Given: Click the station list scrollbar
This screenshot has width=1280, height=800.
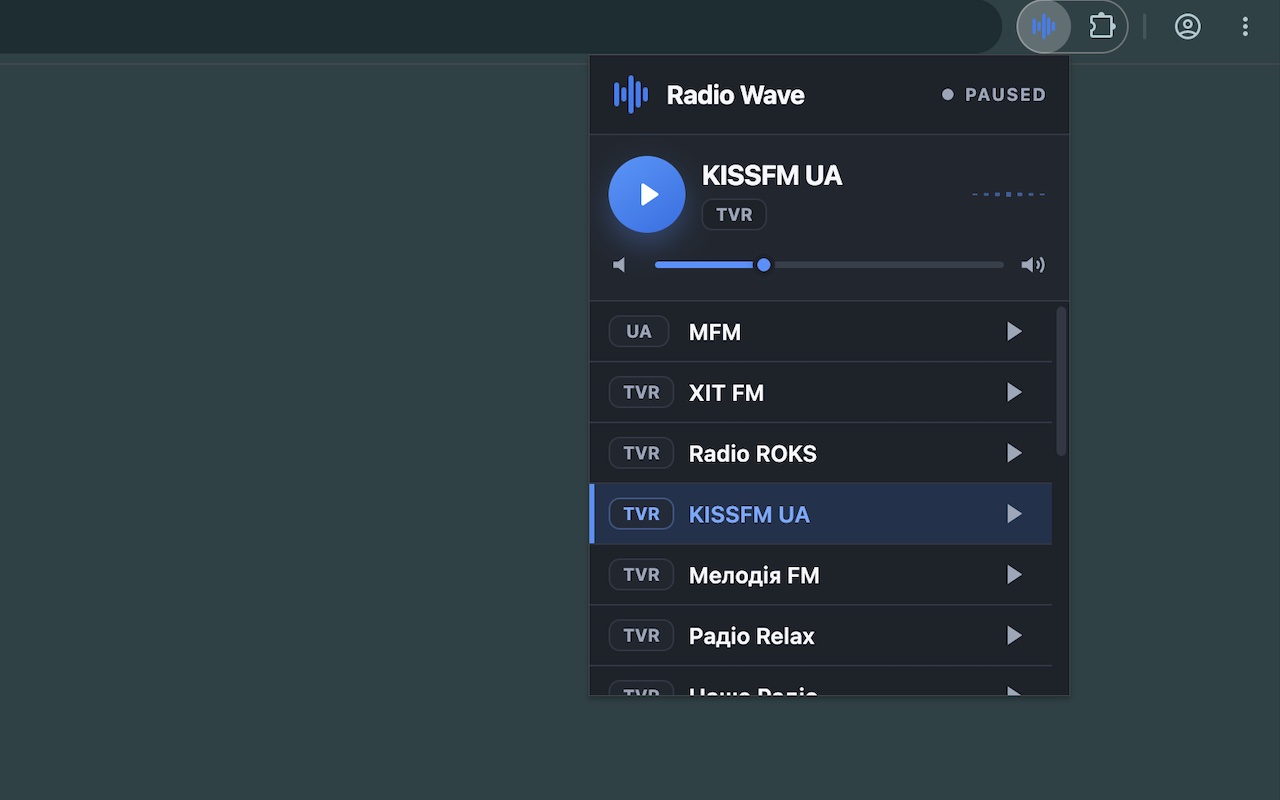Looking at the screenshot, I should pos(1061,381).
